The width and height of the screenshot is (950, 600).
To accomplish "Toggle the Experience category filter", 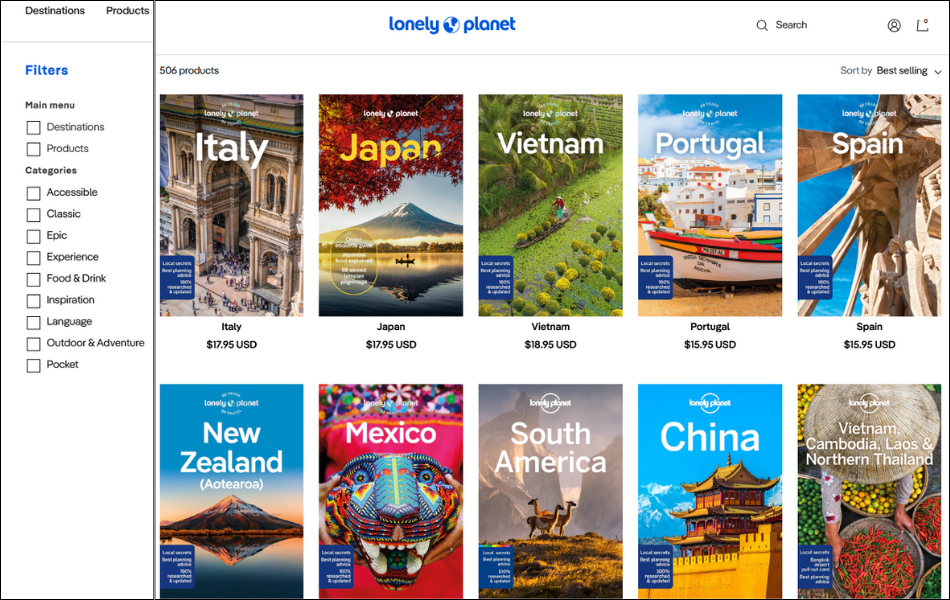I will click(34, 258).
